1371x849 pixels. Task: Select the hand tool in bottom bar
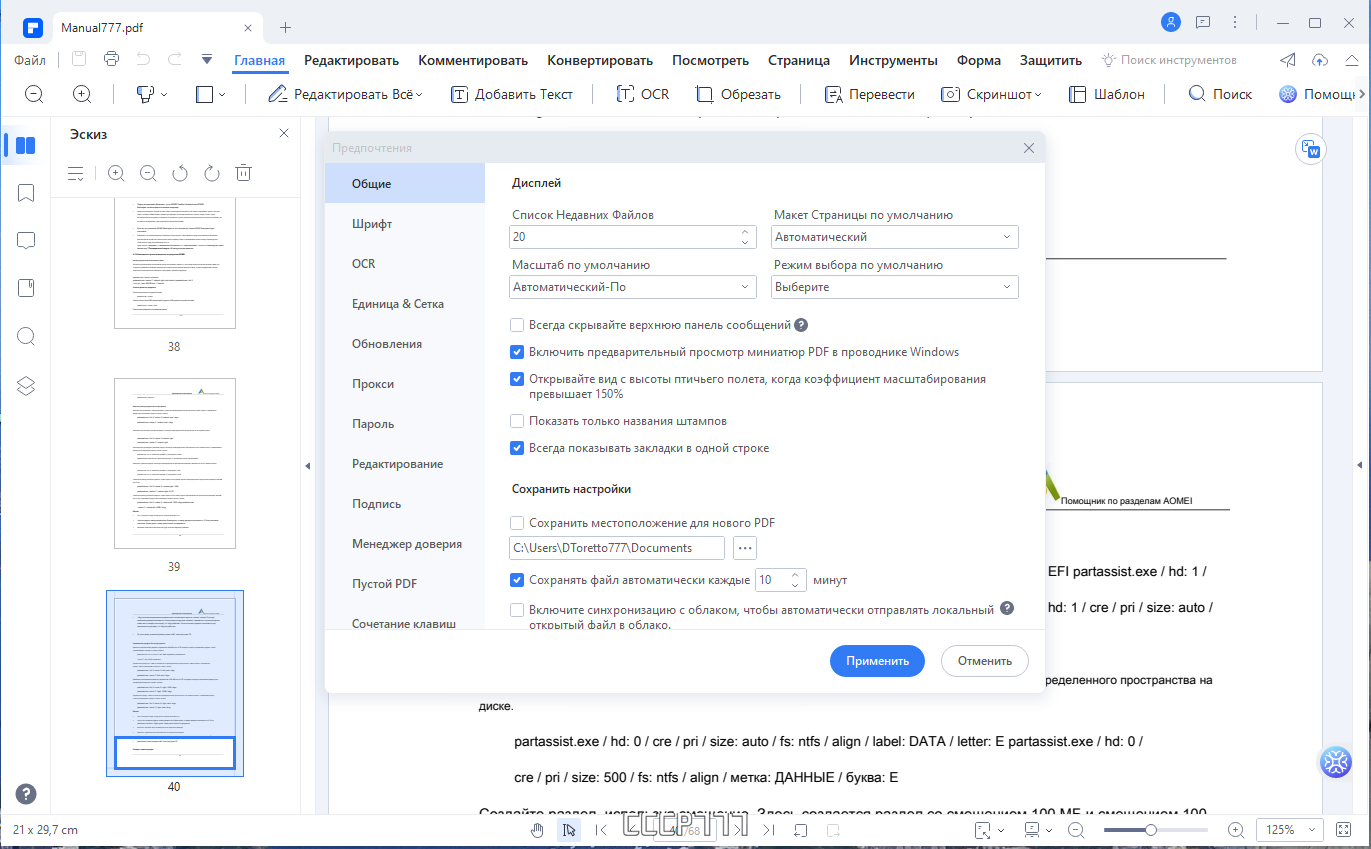coord(537,830)
